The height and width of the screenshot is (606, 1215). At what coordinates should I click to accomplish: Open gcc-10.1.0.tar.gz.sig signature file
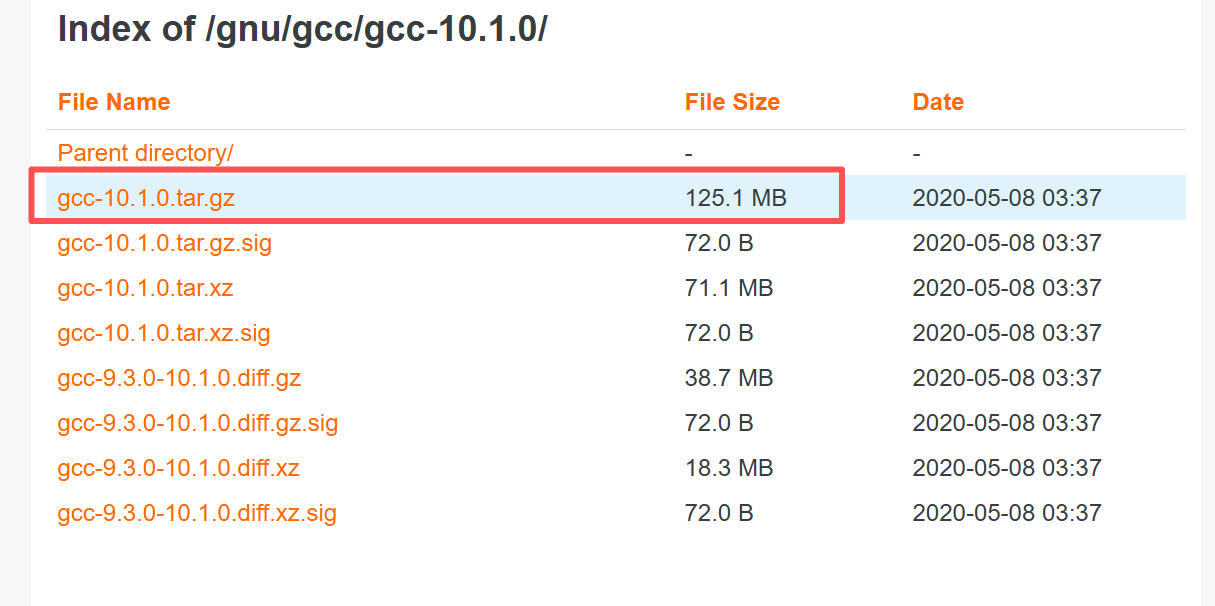pyautogui.click(x=164, y=243)
